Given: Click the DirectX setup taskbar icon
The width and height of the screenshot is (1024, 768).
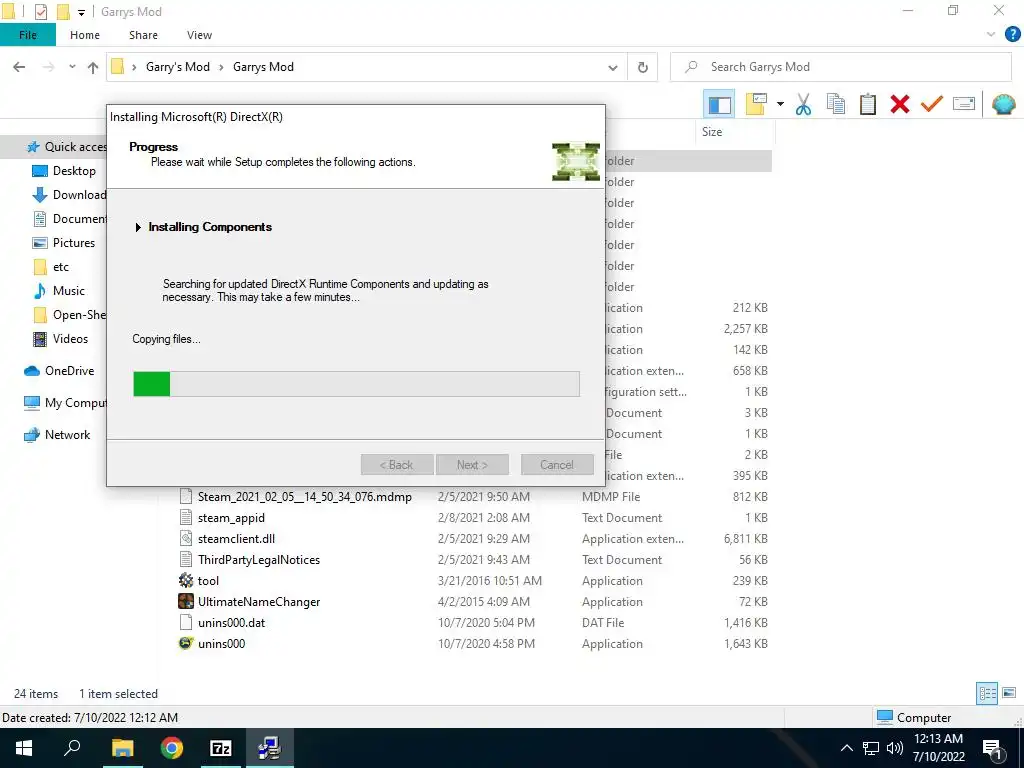Looking at the screenshot, I should [x=269, y=748].
